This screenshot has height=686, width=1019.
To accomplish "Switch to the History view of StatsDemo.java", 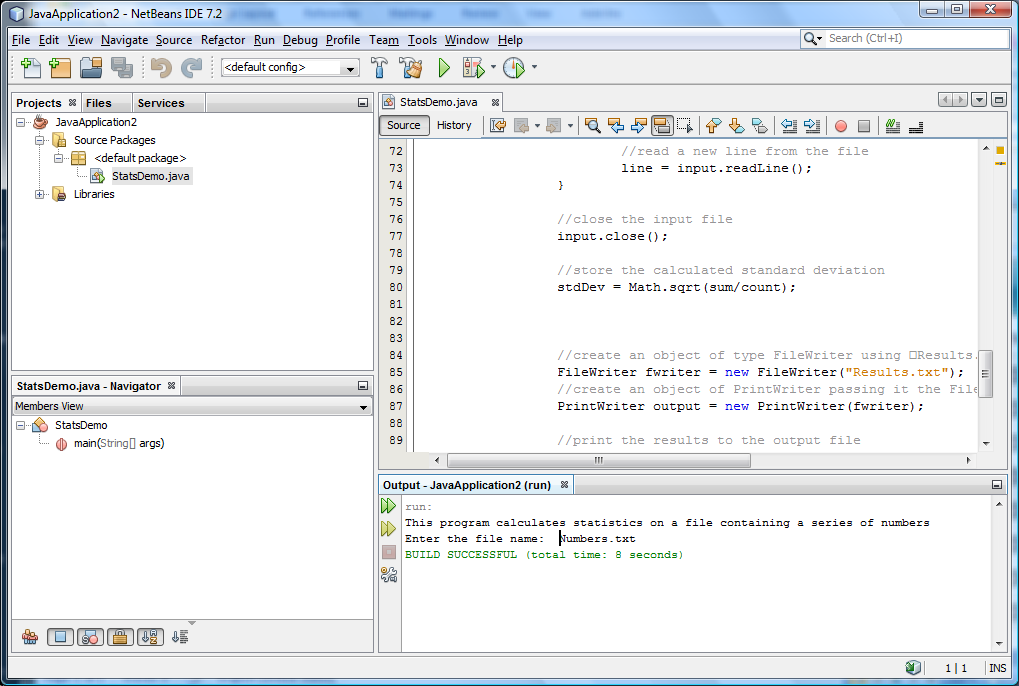I will point(455,125).
